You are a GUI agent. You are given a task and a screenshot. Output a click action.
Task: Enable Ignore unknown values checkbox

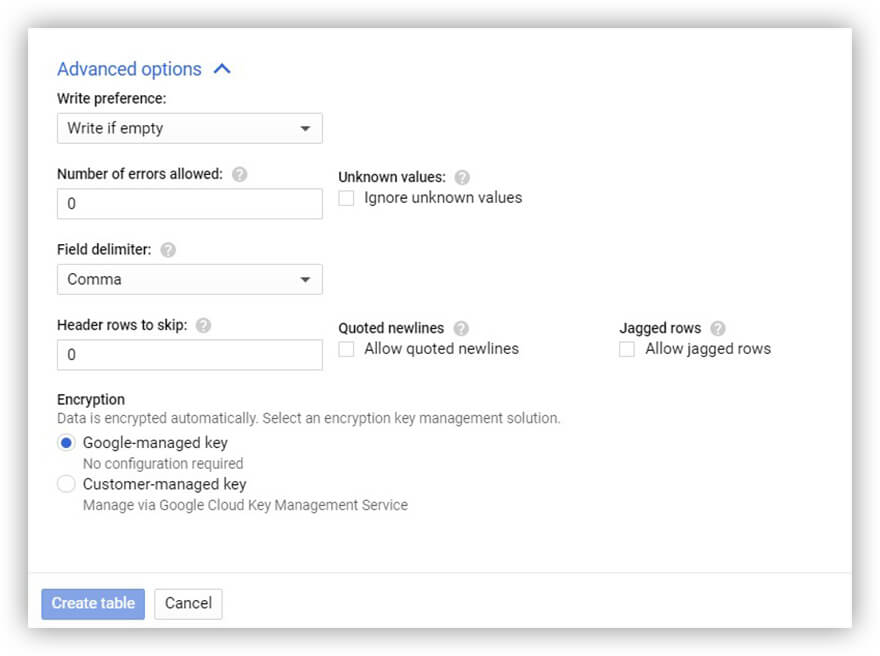pos(346,198)
